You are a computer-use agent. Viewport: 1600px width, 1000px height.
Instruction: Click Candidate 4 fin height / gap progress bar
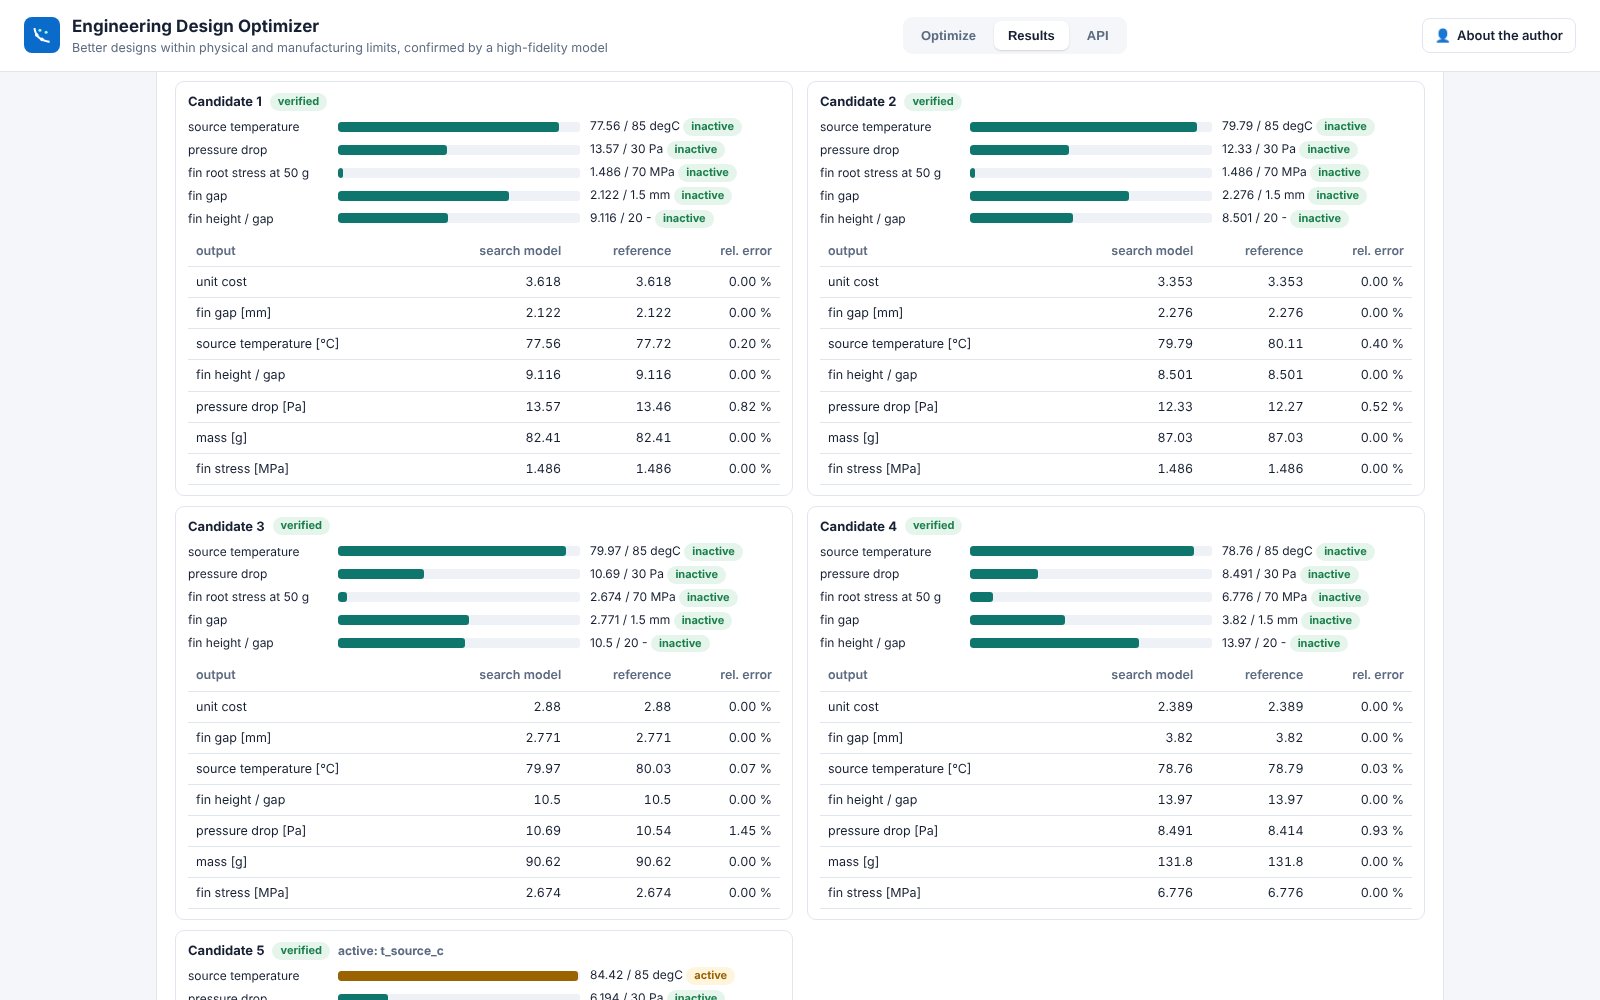coord(1091,643)
